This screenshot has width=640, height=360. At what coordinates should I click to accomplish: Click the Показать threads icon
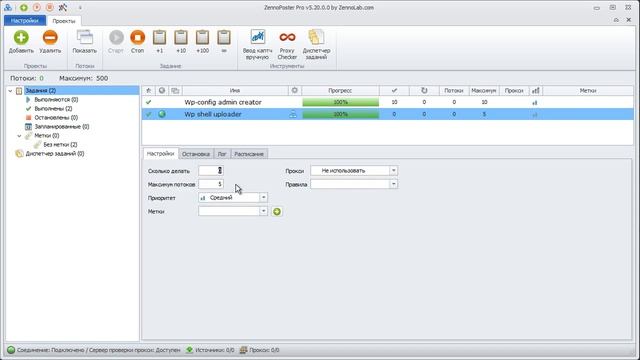84,38
